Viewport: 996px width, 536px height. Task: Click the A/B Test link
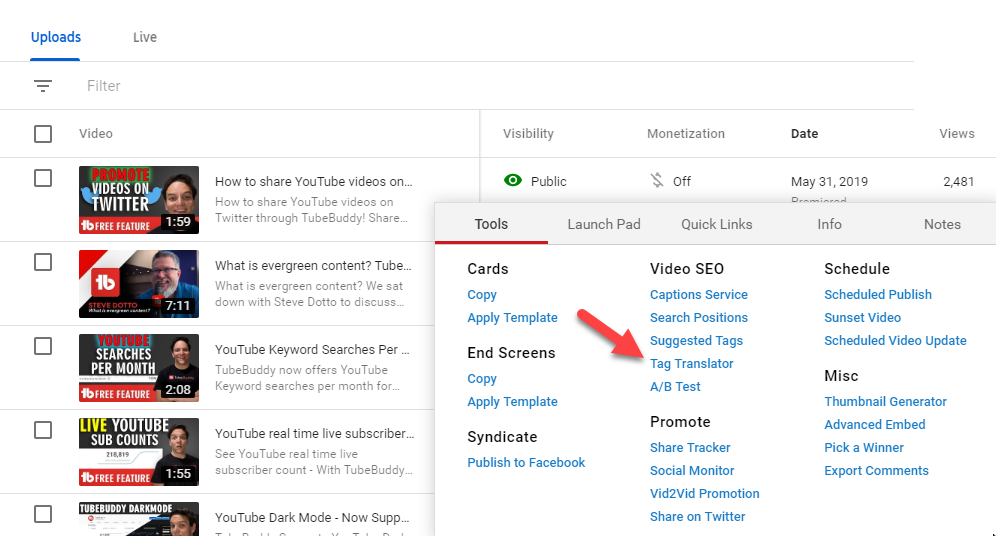pyautogui.click(x=675, y=387)
